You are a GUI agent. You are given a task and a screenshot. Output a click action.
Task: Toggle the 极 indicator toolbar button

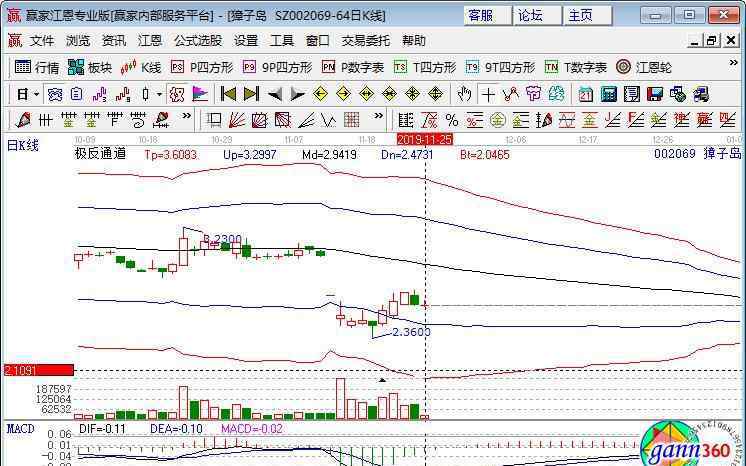[x=177, y=94]
